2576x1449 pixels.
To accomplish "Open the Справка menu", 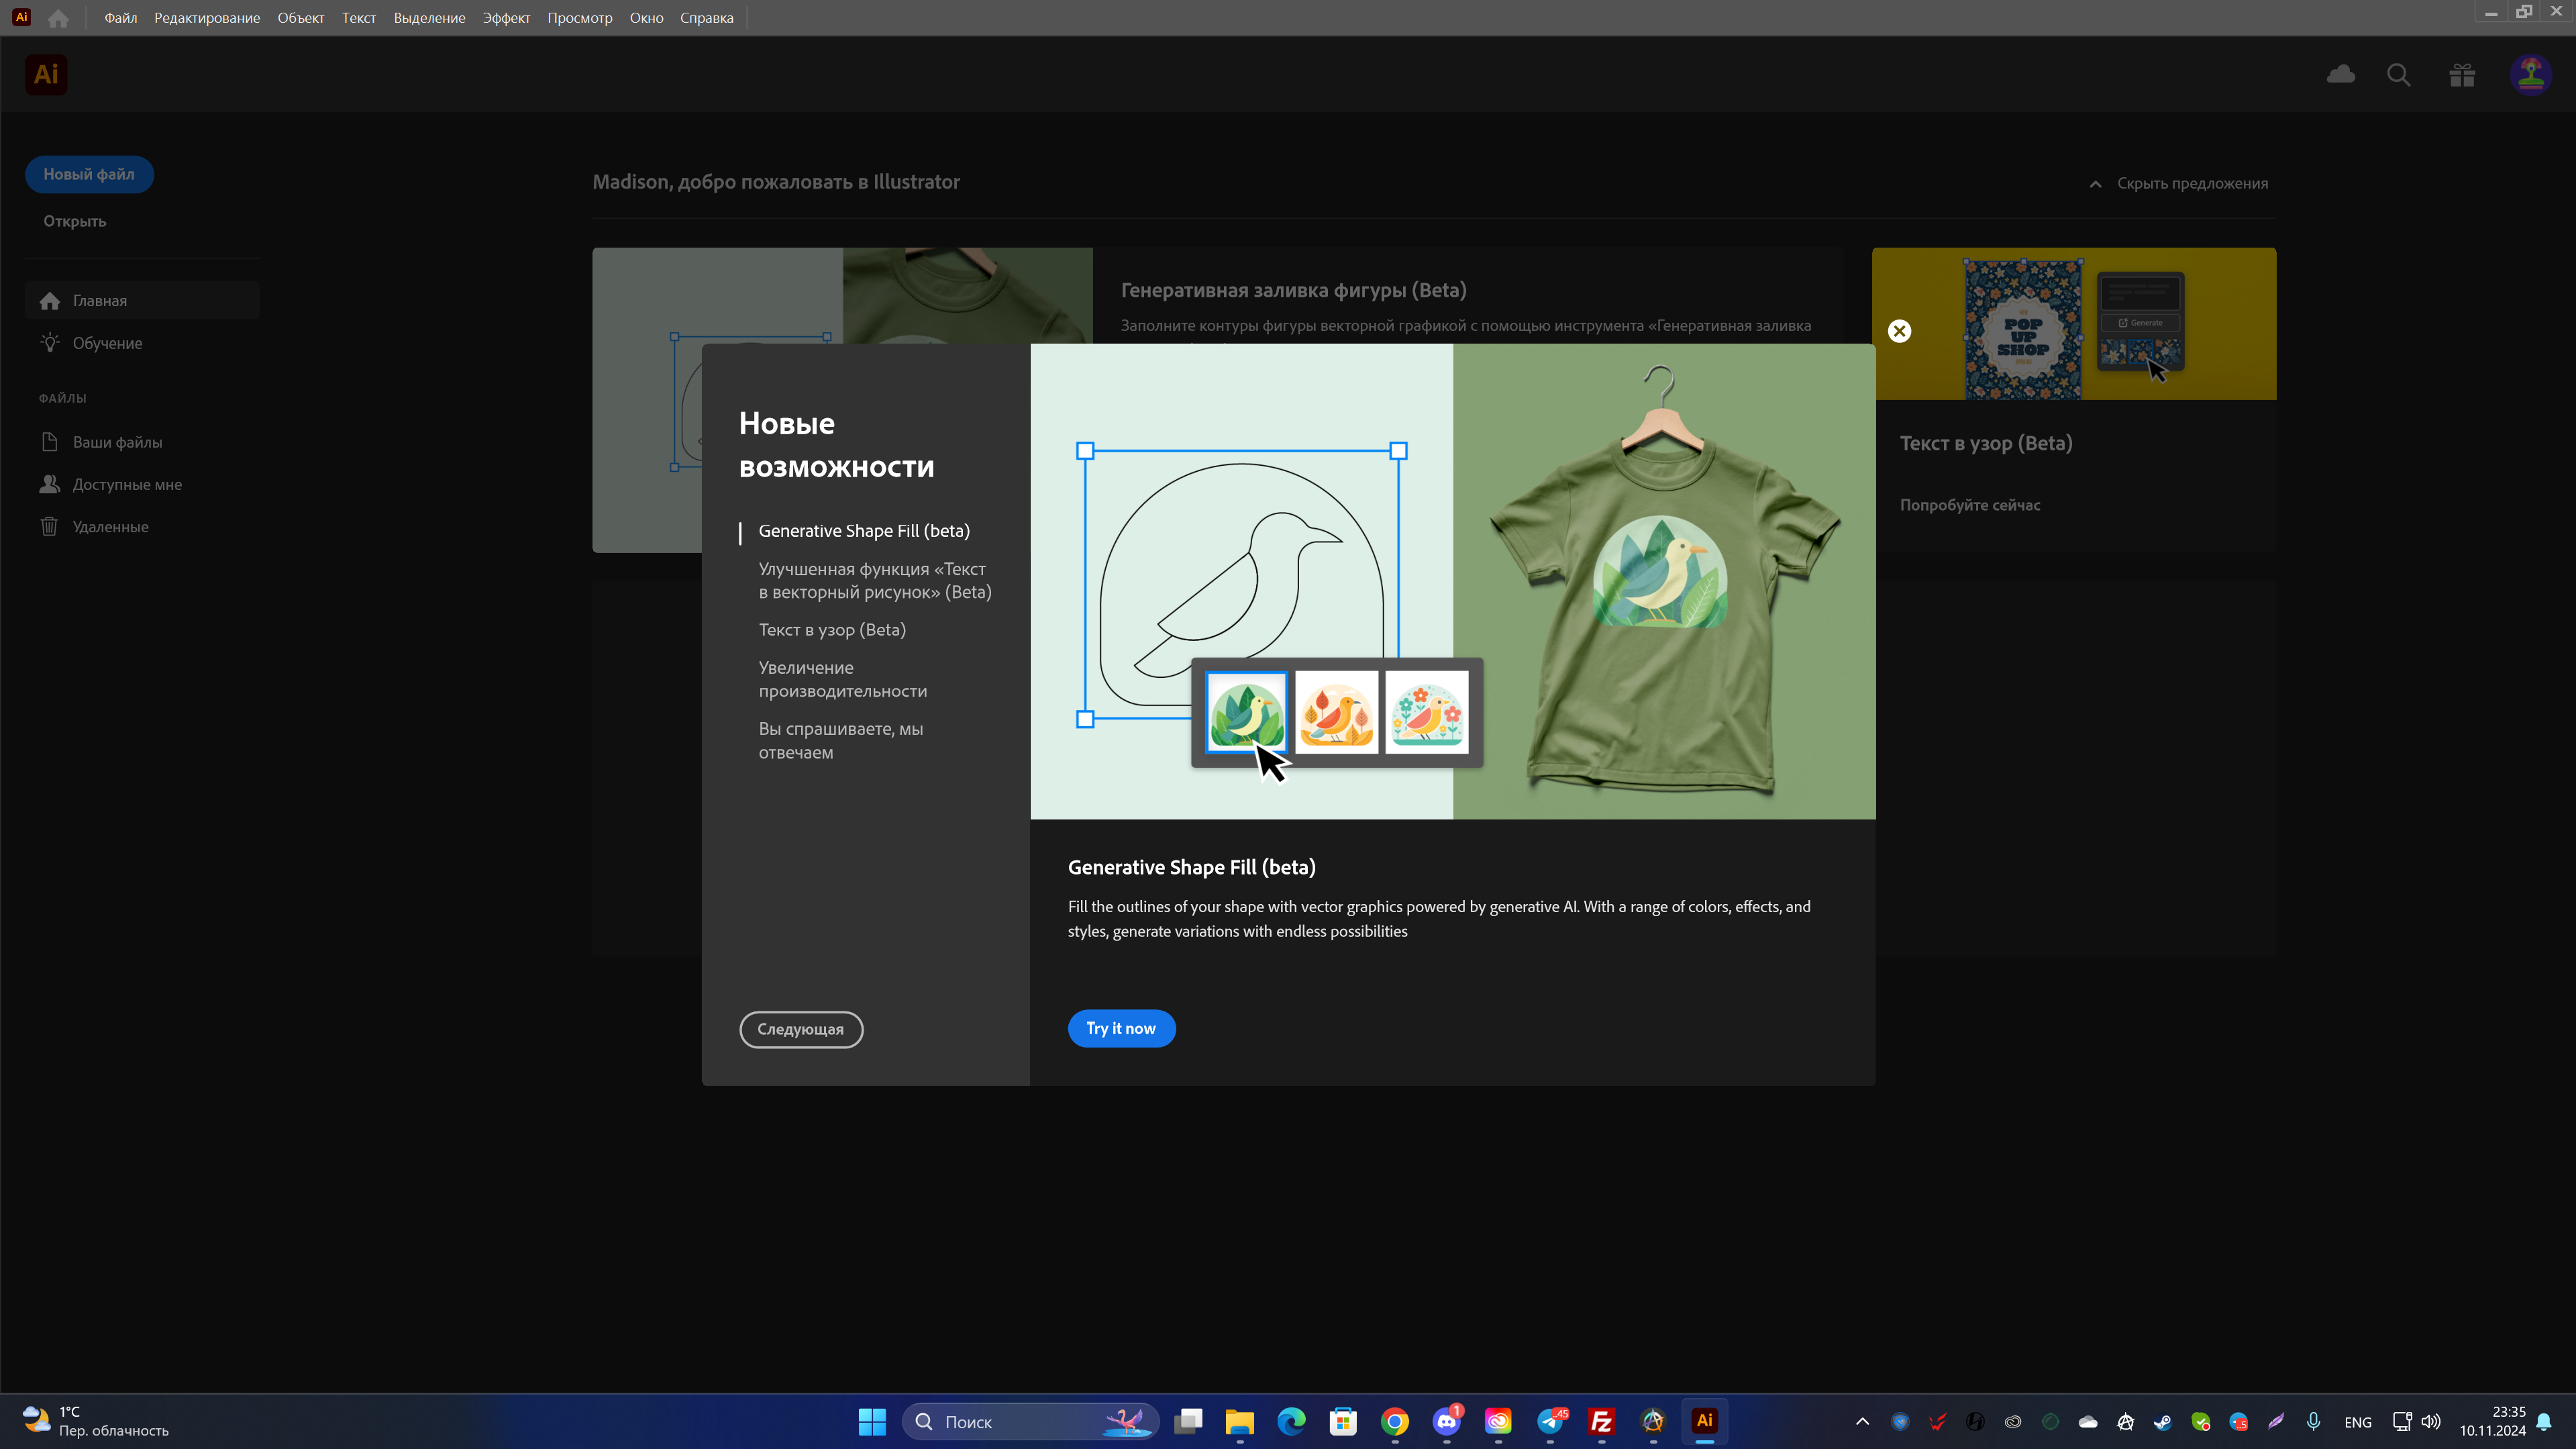I will click(707, 18).
